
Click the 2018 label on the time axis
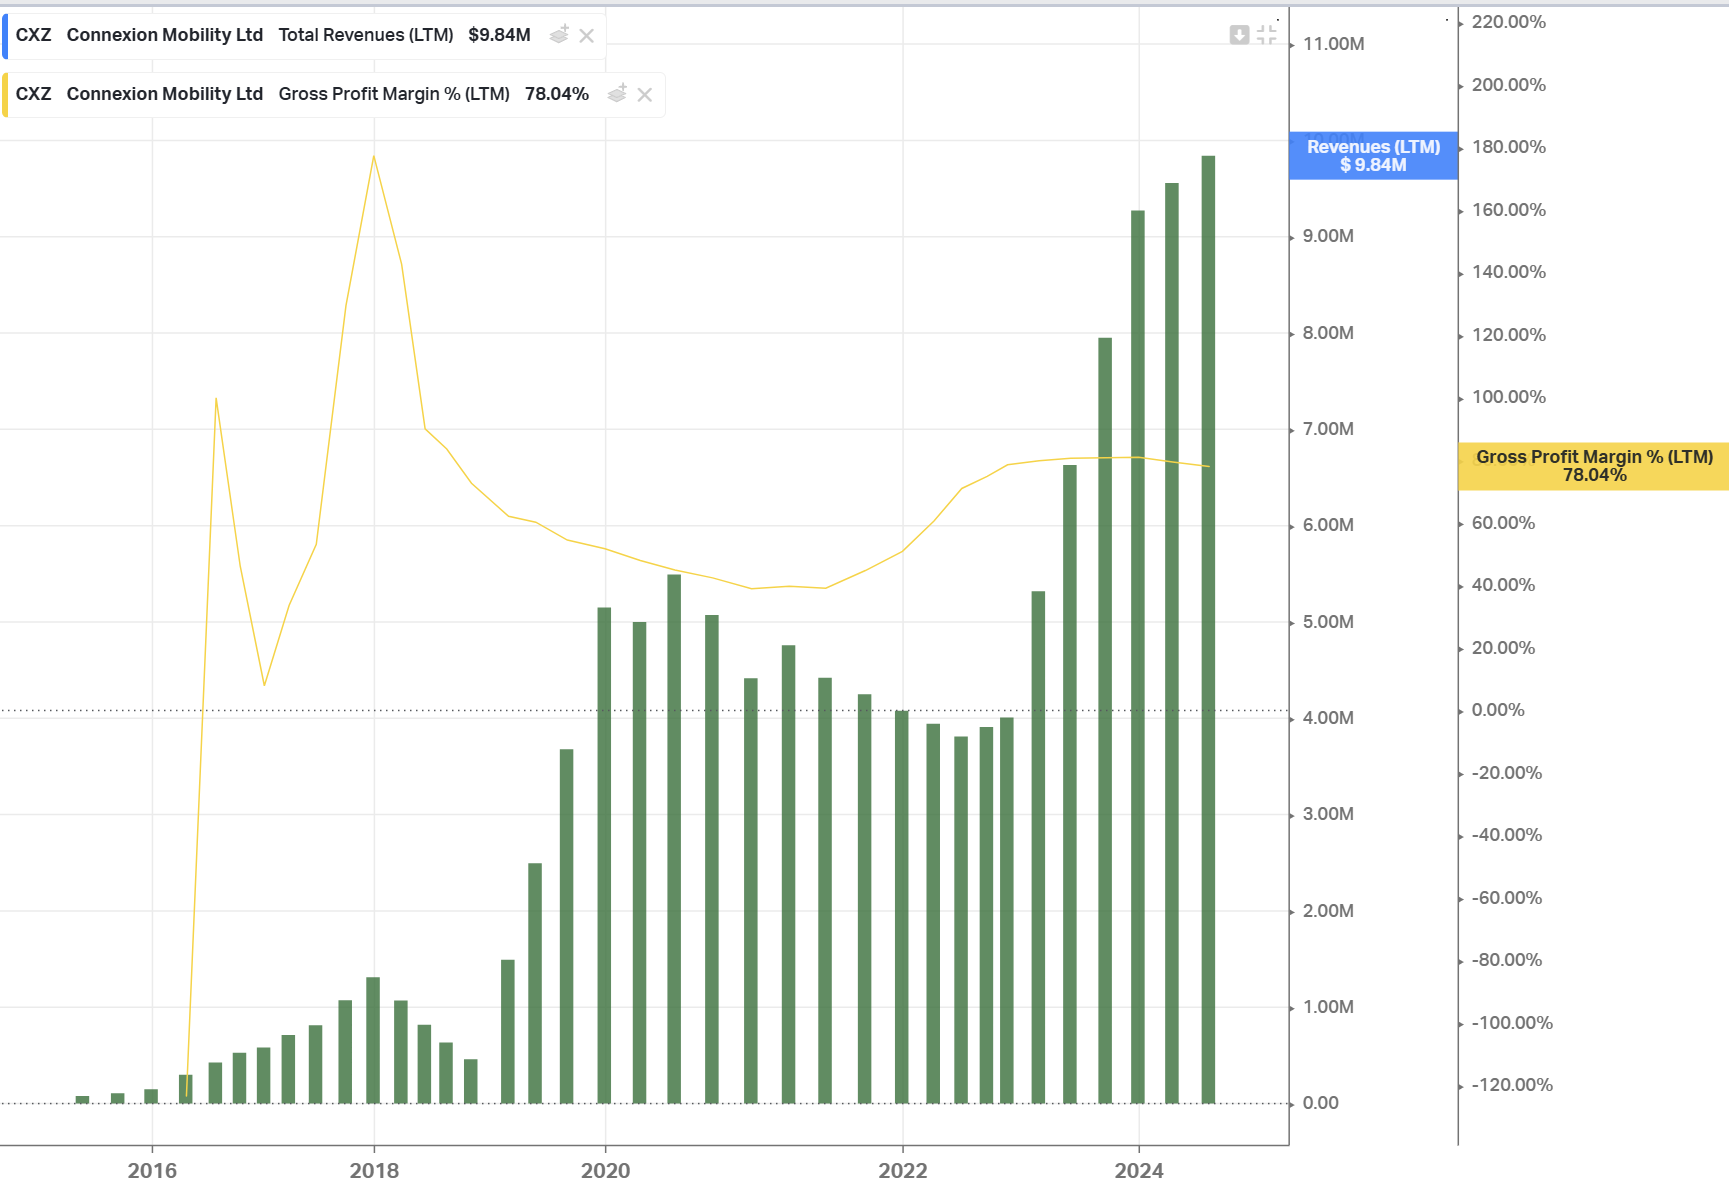pyautogui.click(x=374, y=1170)
